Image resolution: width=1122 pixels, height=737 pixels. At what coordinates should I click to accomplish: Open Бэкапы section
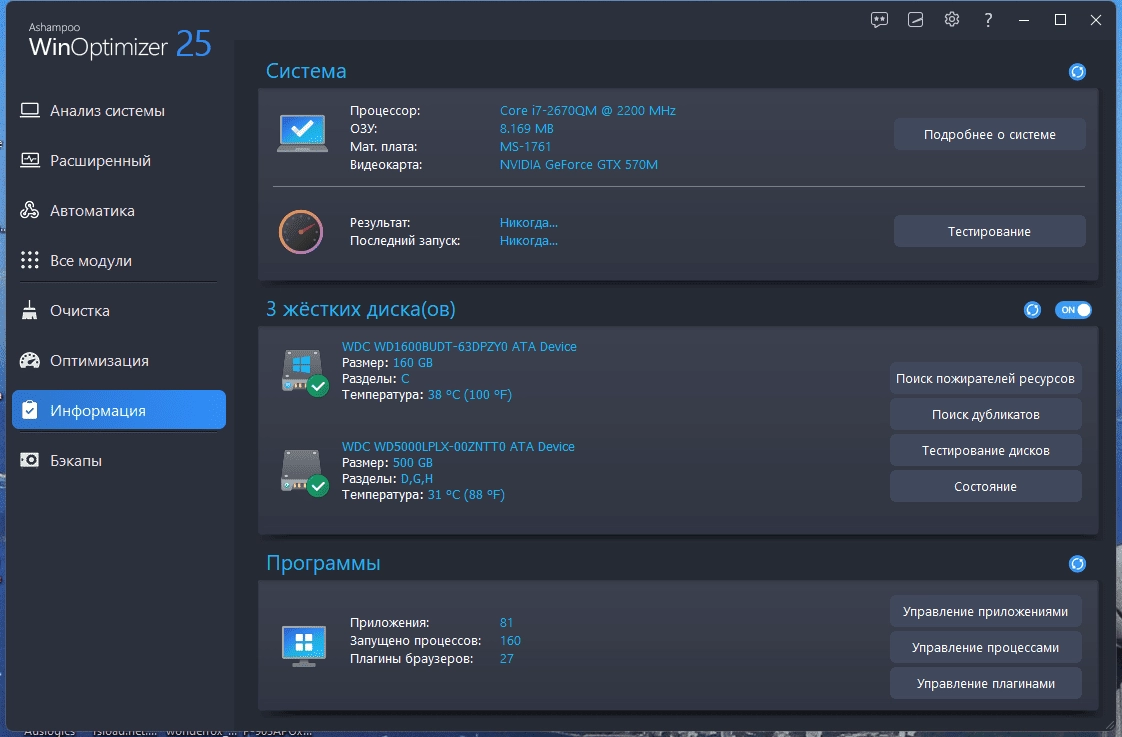[119, 461]
